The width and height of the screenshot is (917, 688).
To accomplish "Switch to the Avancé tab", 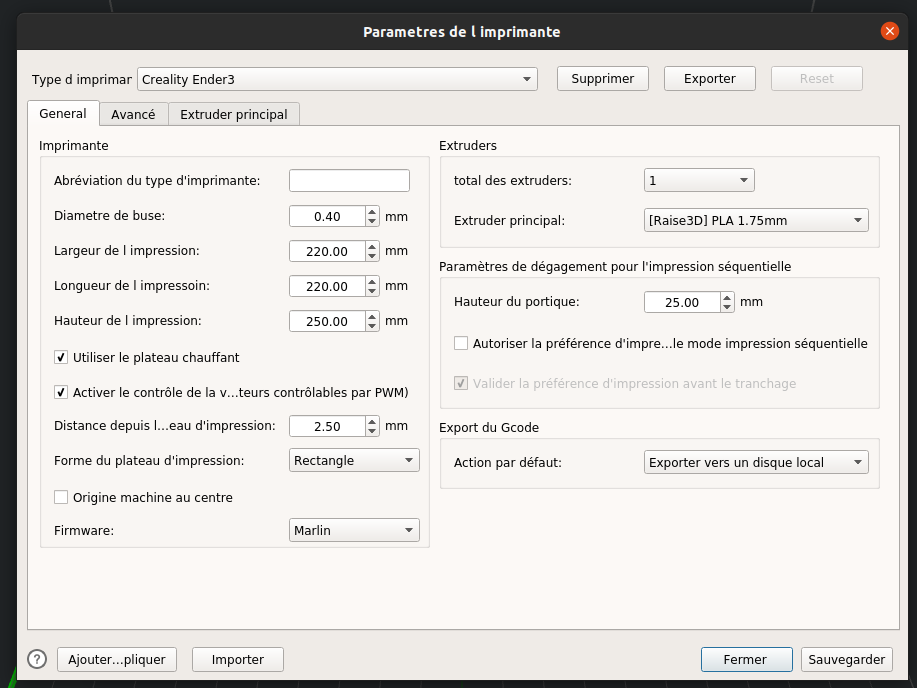I will click(133, 114).
